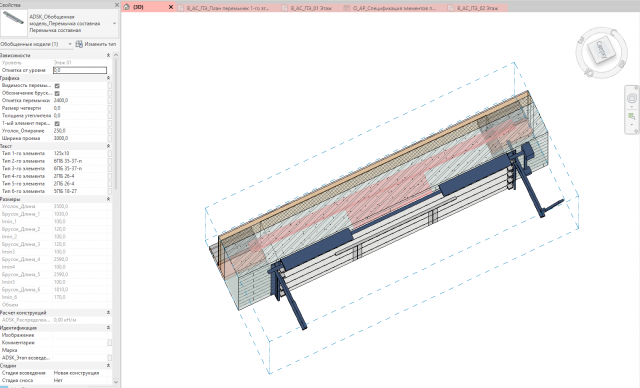640x388 pixels.
Task: Toggle 1-ый элемент пере... checkbox
Action: (57, 123)
